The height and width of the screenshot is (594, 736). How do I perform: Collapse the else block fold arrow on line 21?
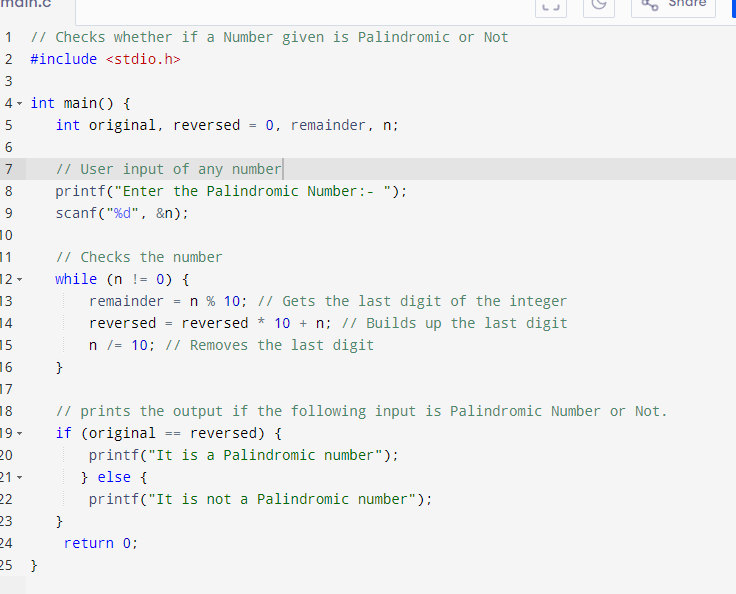click(x=20, y=478)
